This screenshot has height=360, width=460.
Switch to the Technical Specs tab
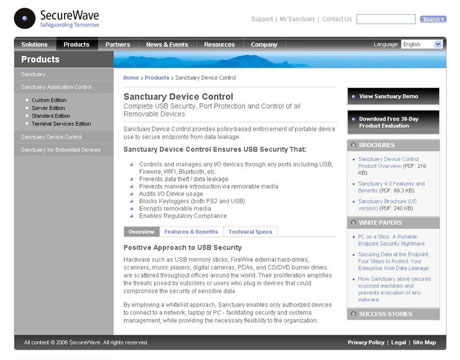250,232
